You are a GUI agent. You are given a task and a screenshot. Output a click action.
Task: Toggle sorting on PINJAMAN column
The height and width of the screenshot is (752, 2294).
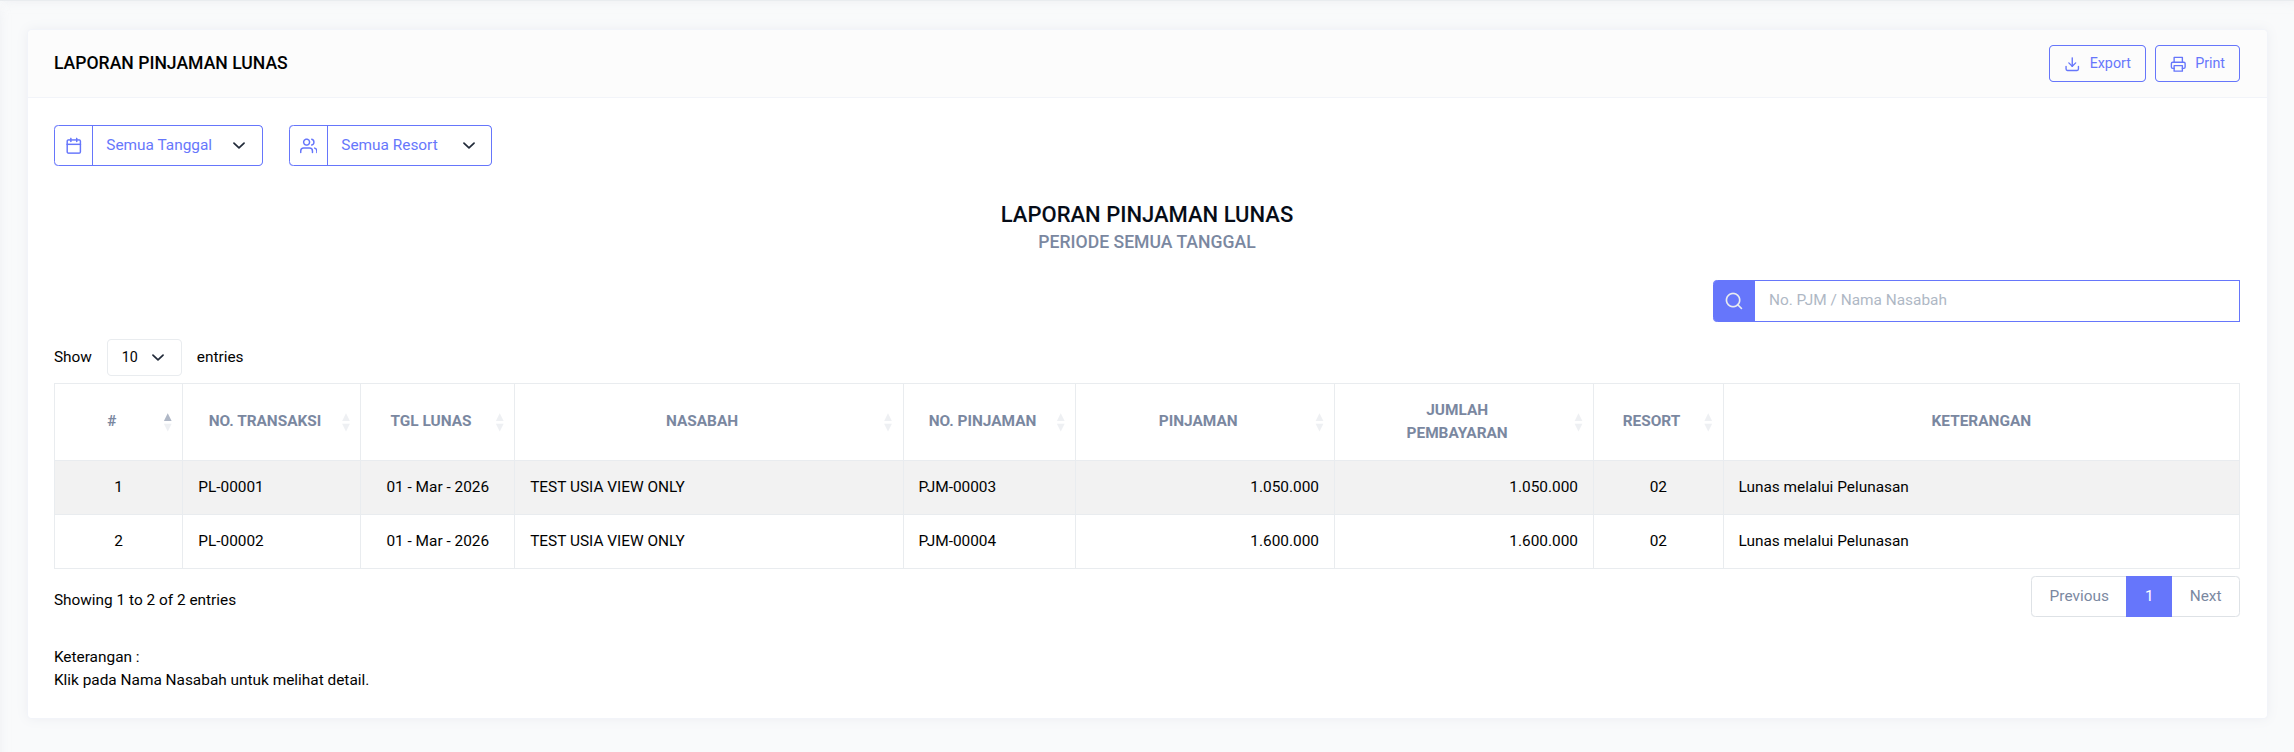pyautogui.click(x=1320, y=421)
